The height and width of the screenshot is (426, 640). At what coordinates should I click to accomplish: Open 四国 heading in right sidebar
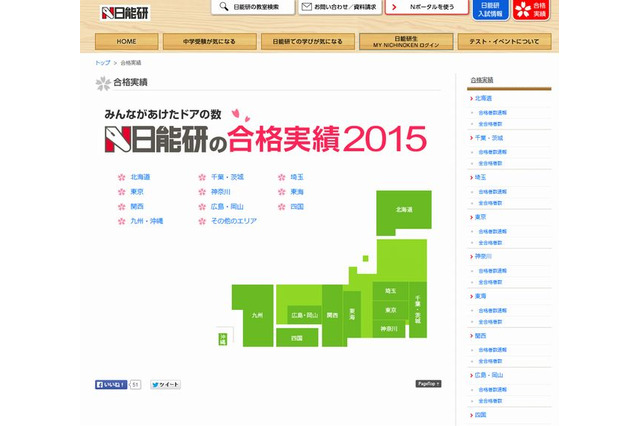(x=480, y=415)
